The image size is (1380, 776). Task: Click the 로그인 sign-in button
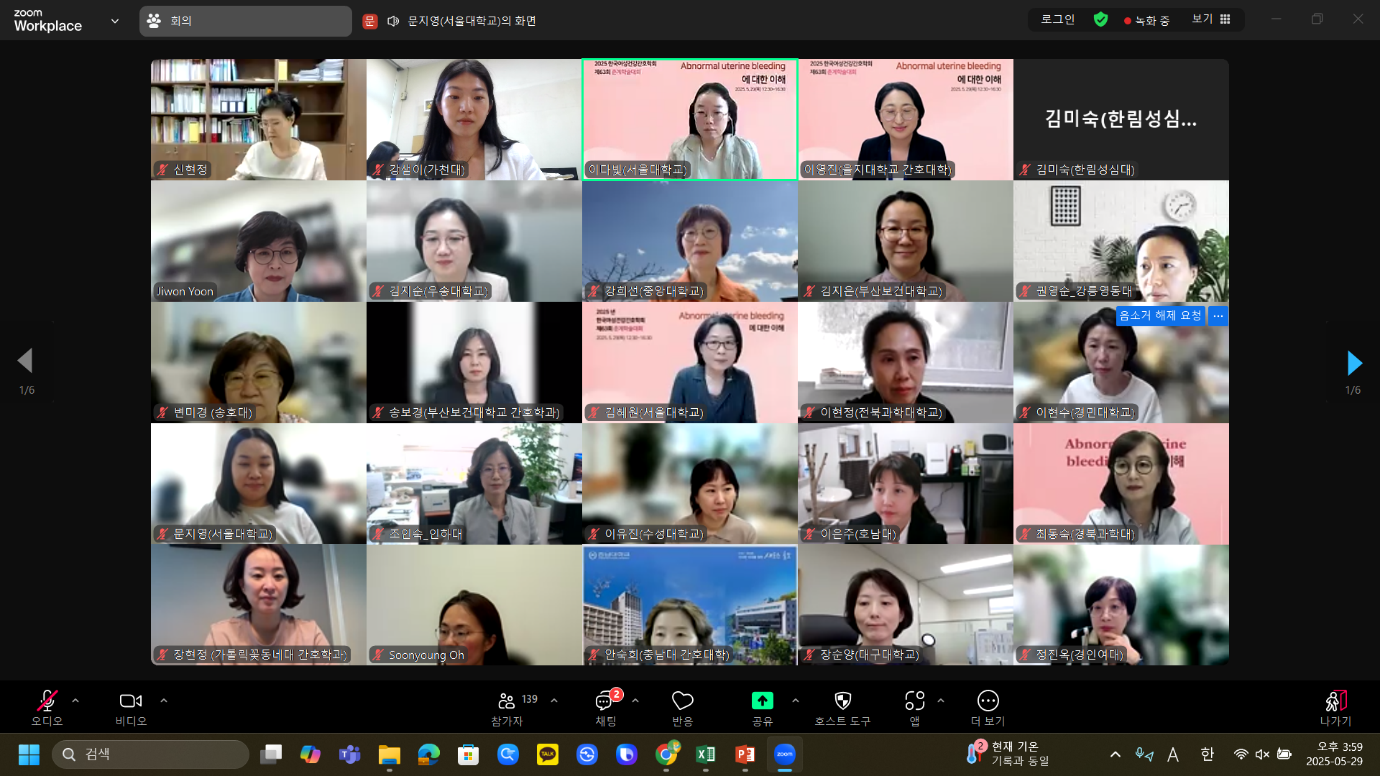pos(1057,20)
